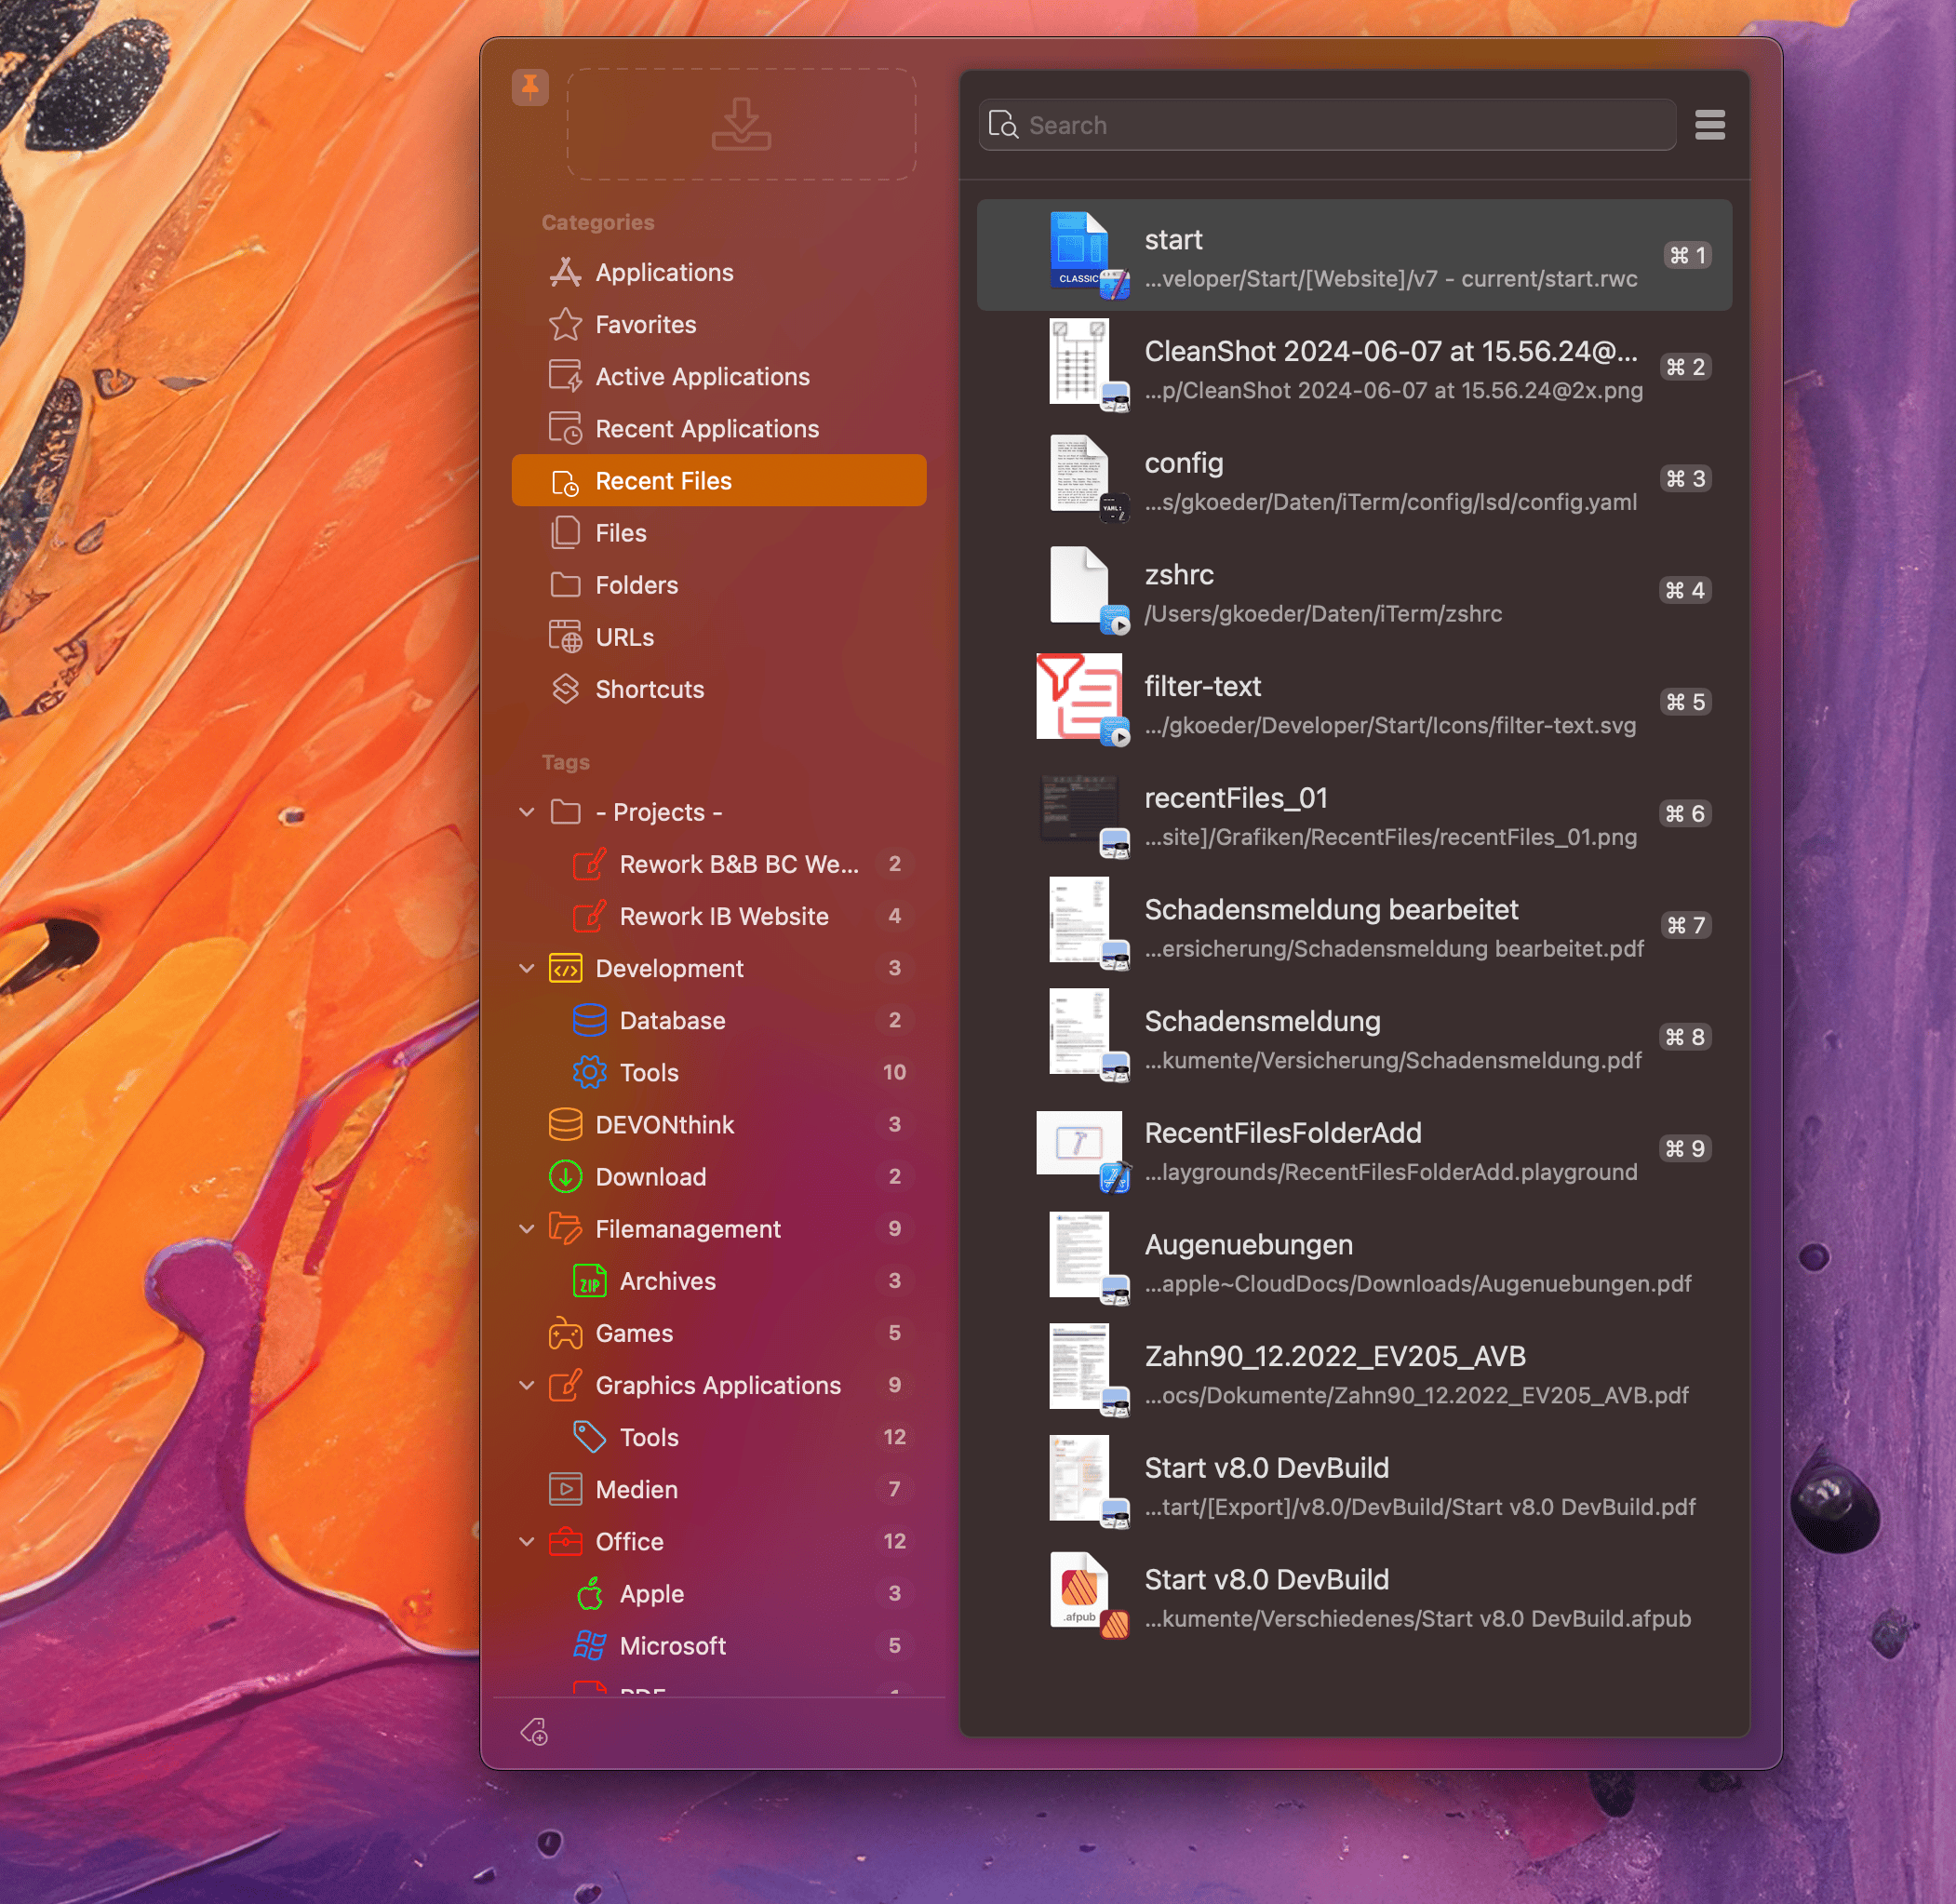This screenshot has width=1956, height=1904.
Task: Click the Microsoft tag icon
Action: pos(589,1645)
